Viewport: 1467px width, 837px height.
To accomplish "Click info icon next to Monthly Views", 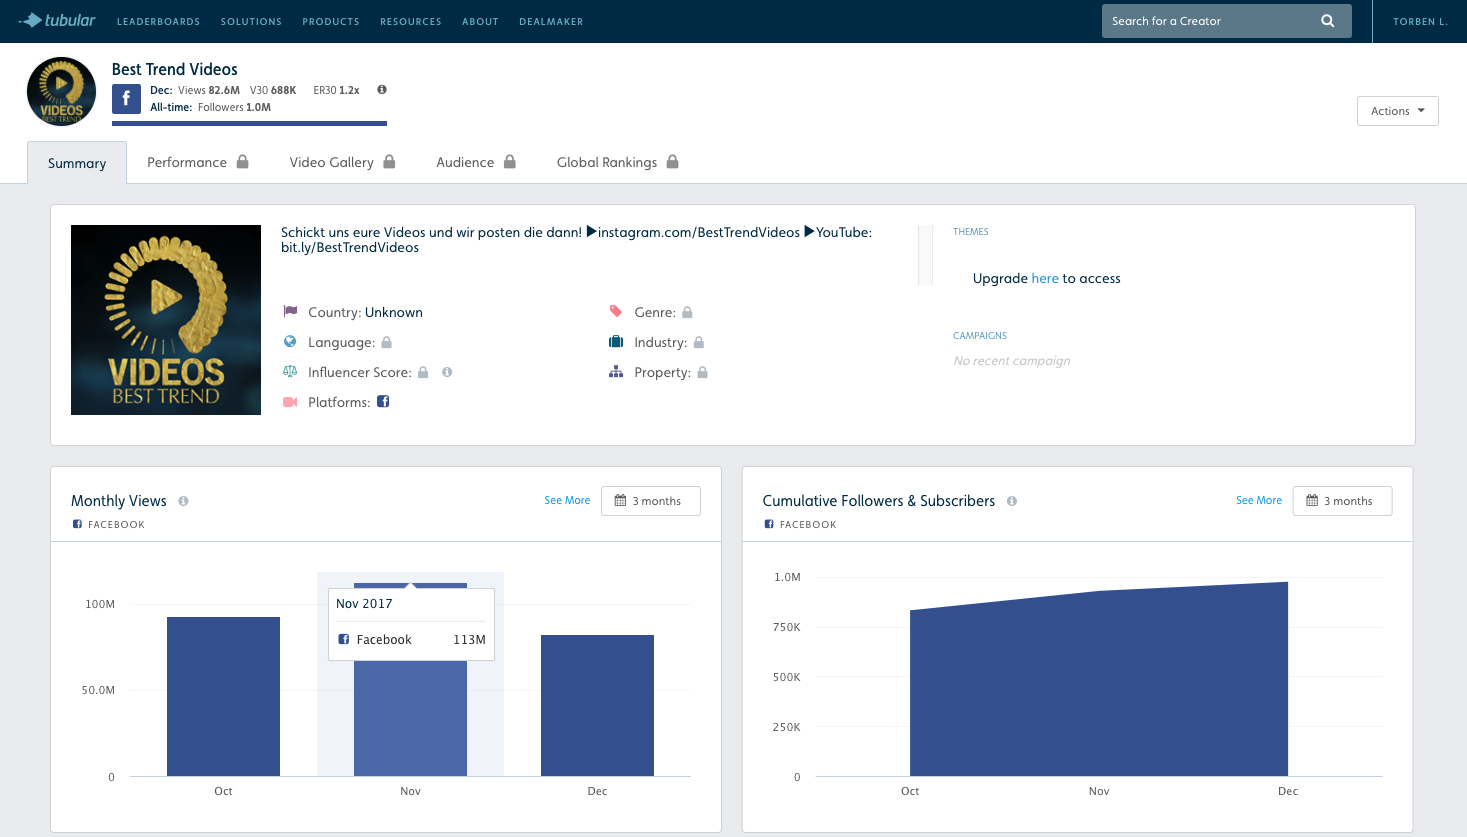I will pyautogui.click(x=183, y=501).
